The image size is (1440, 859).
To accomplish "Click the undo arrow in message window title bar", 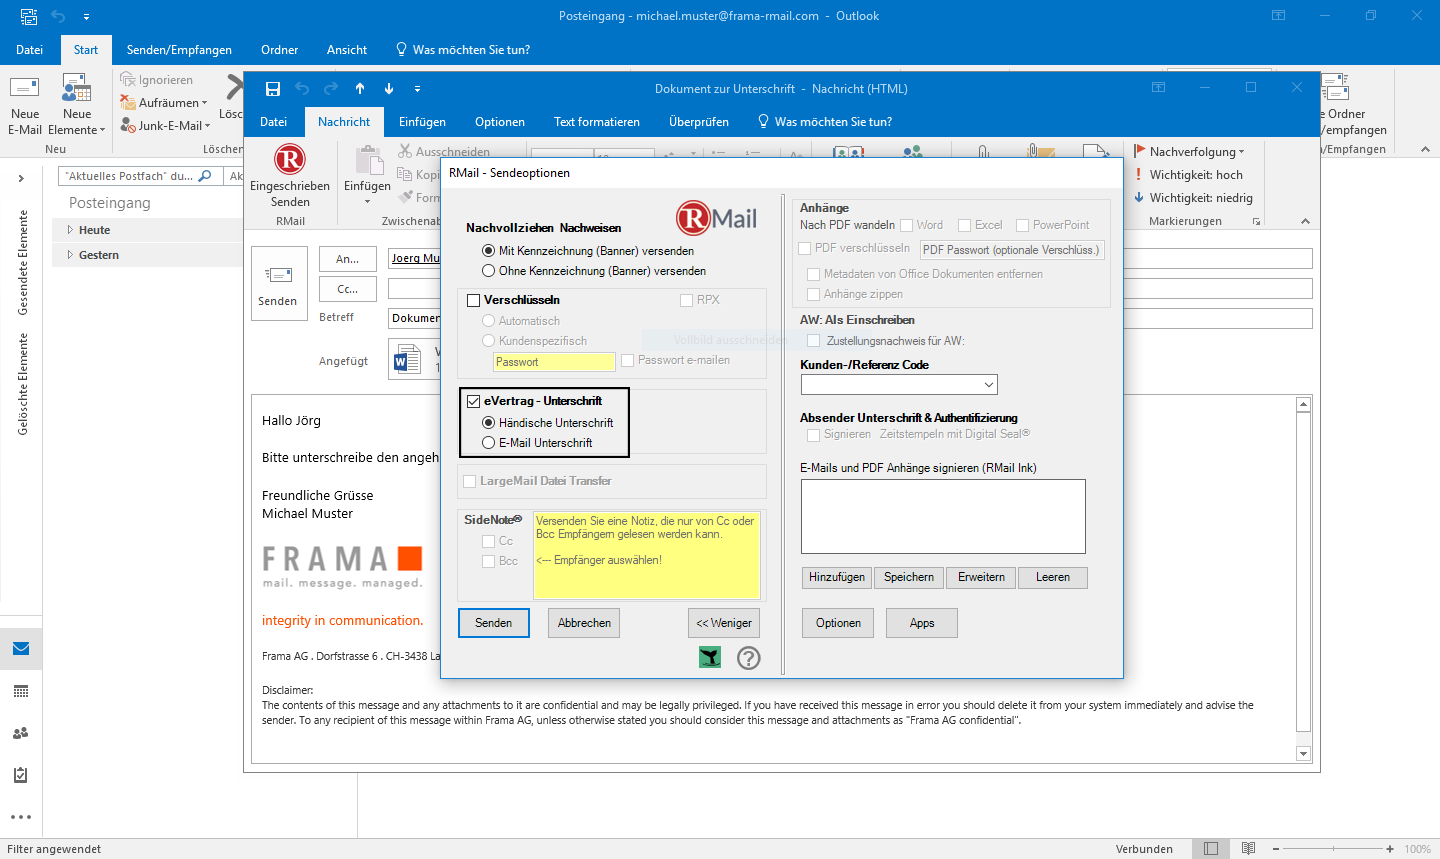I will (x=302, y=89).
